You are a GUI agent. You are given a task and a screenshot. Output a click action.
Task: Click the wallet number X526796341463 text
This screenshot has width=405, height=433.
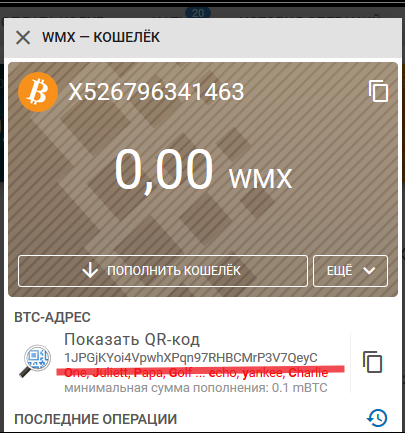coord(156,92)
